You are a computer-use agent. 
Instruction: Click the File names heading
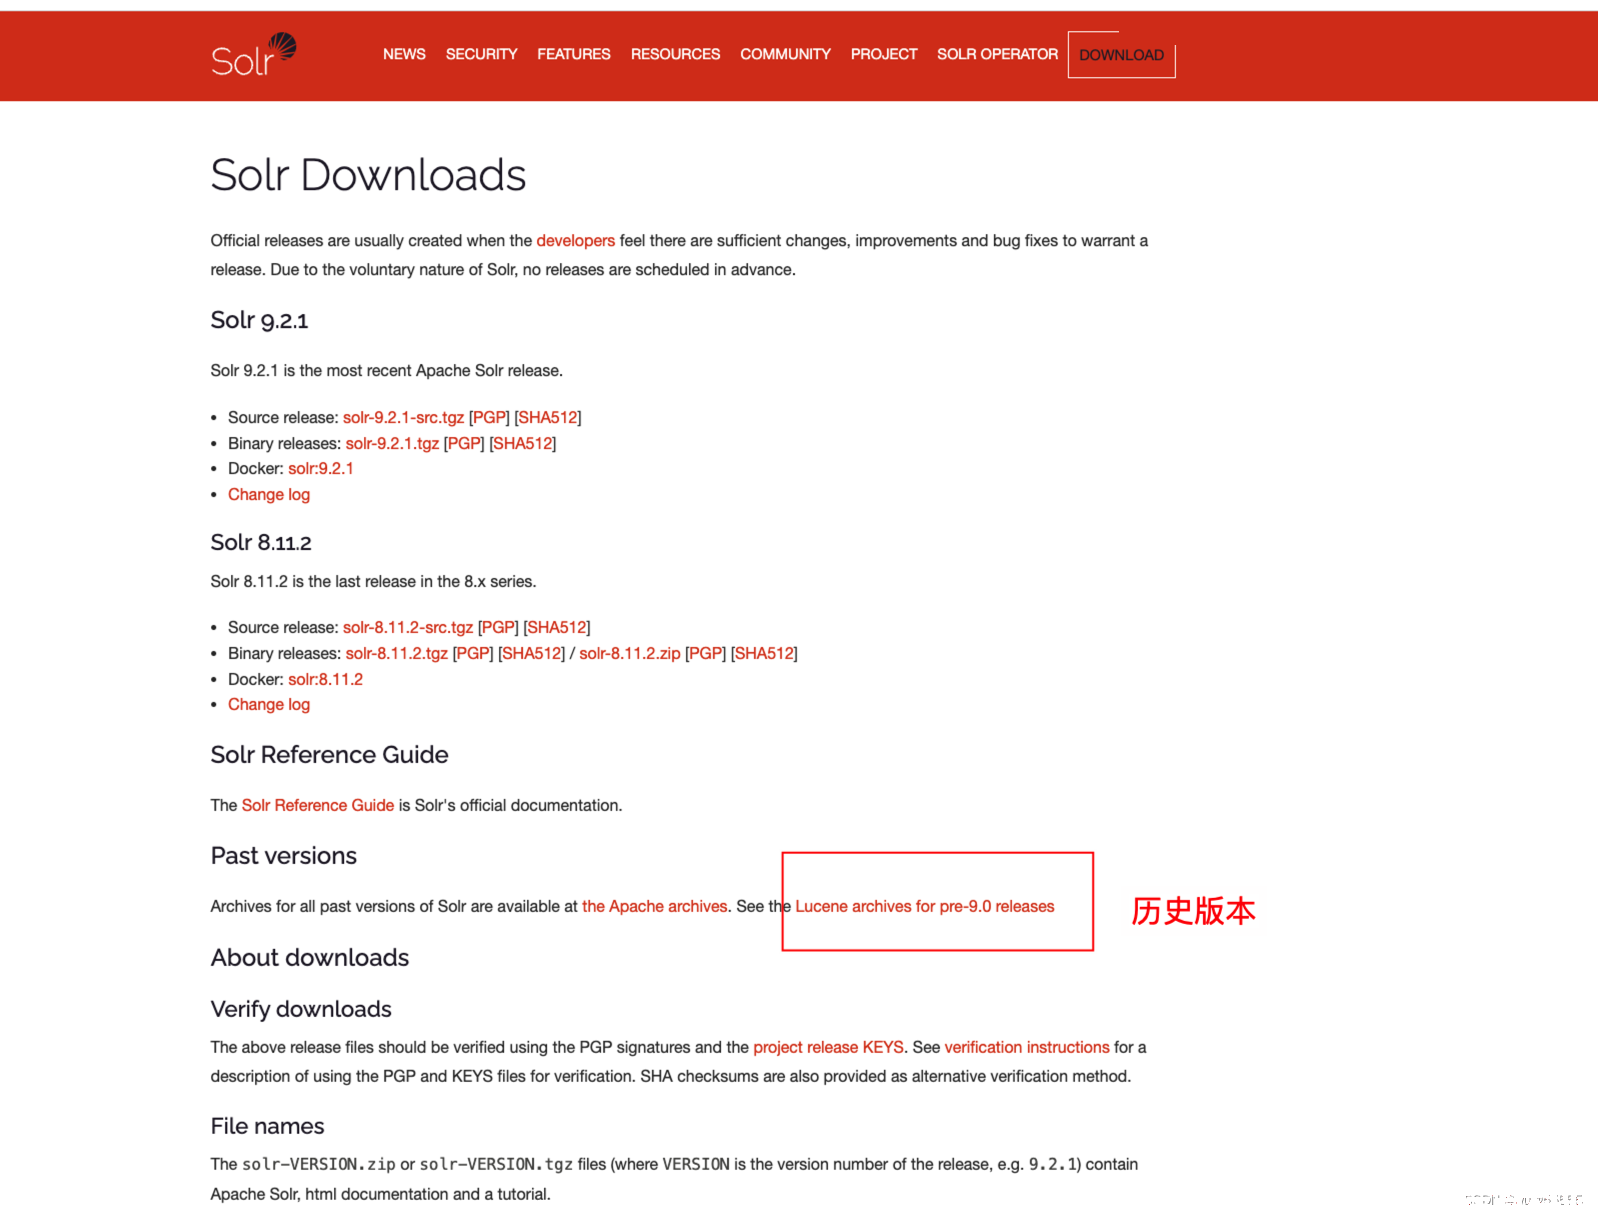(268, 1126)
